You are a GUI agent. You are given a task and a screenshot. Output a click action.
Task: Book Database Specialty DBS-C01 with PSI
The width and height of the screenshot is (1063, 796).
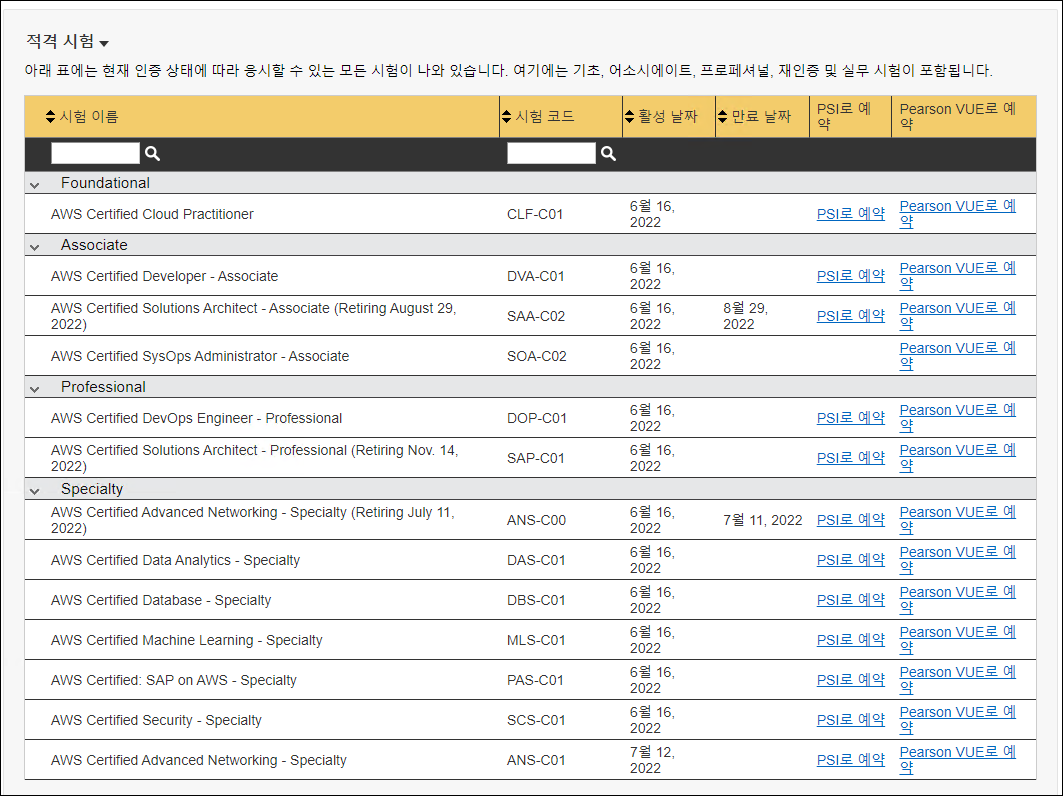click(x=851, y=600)
